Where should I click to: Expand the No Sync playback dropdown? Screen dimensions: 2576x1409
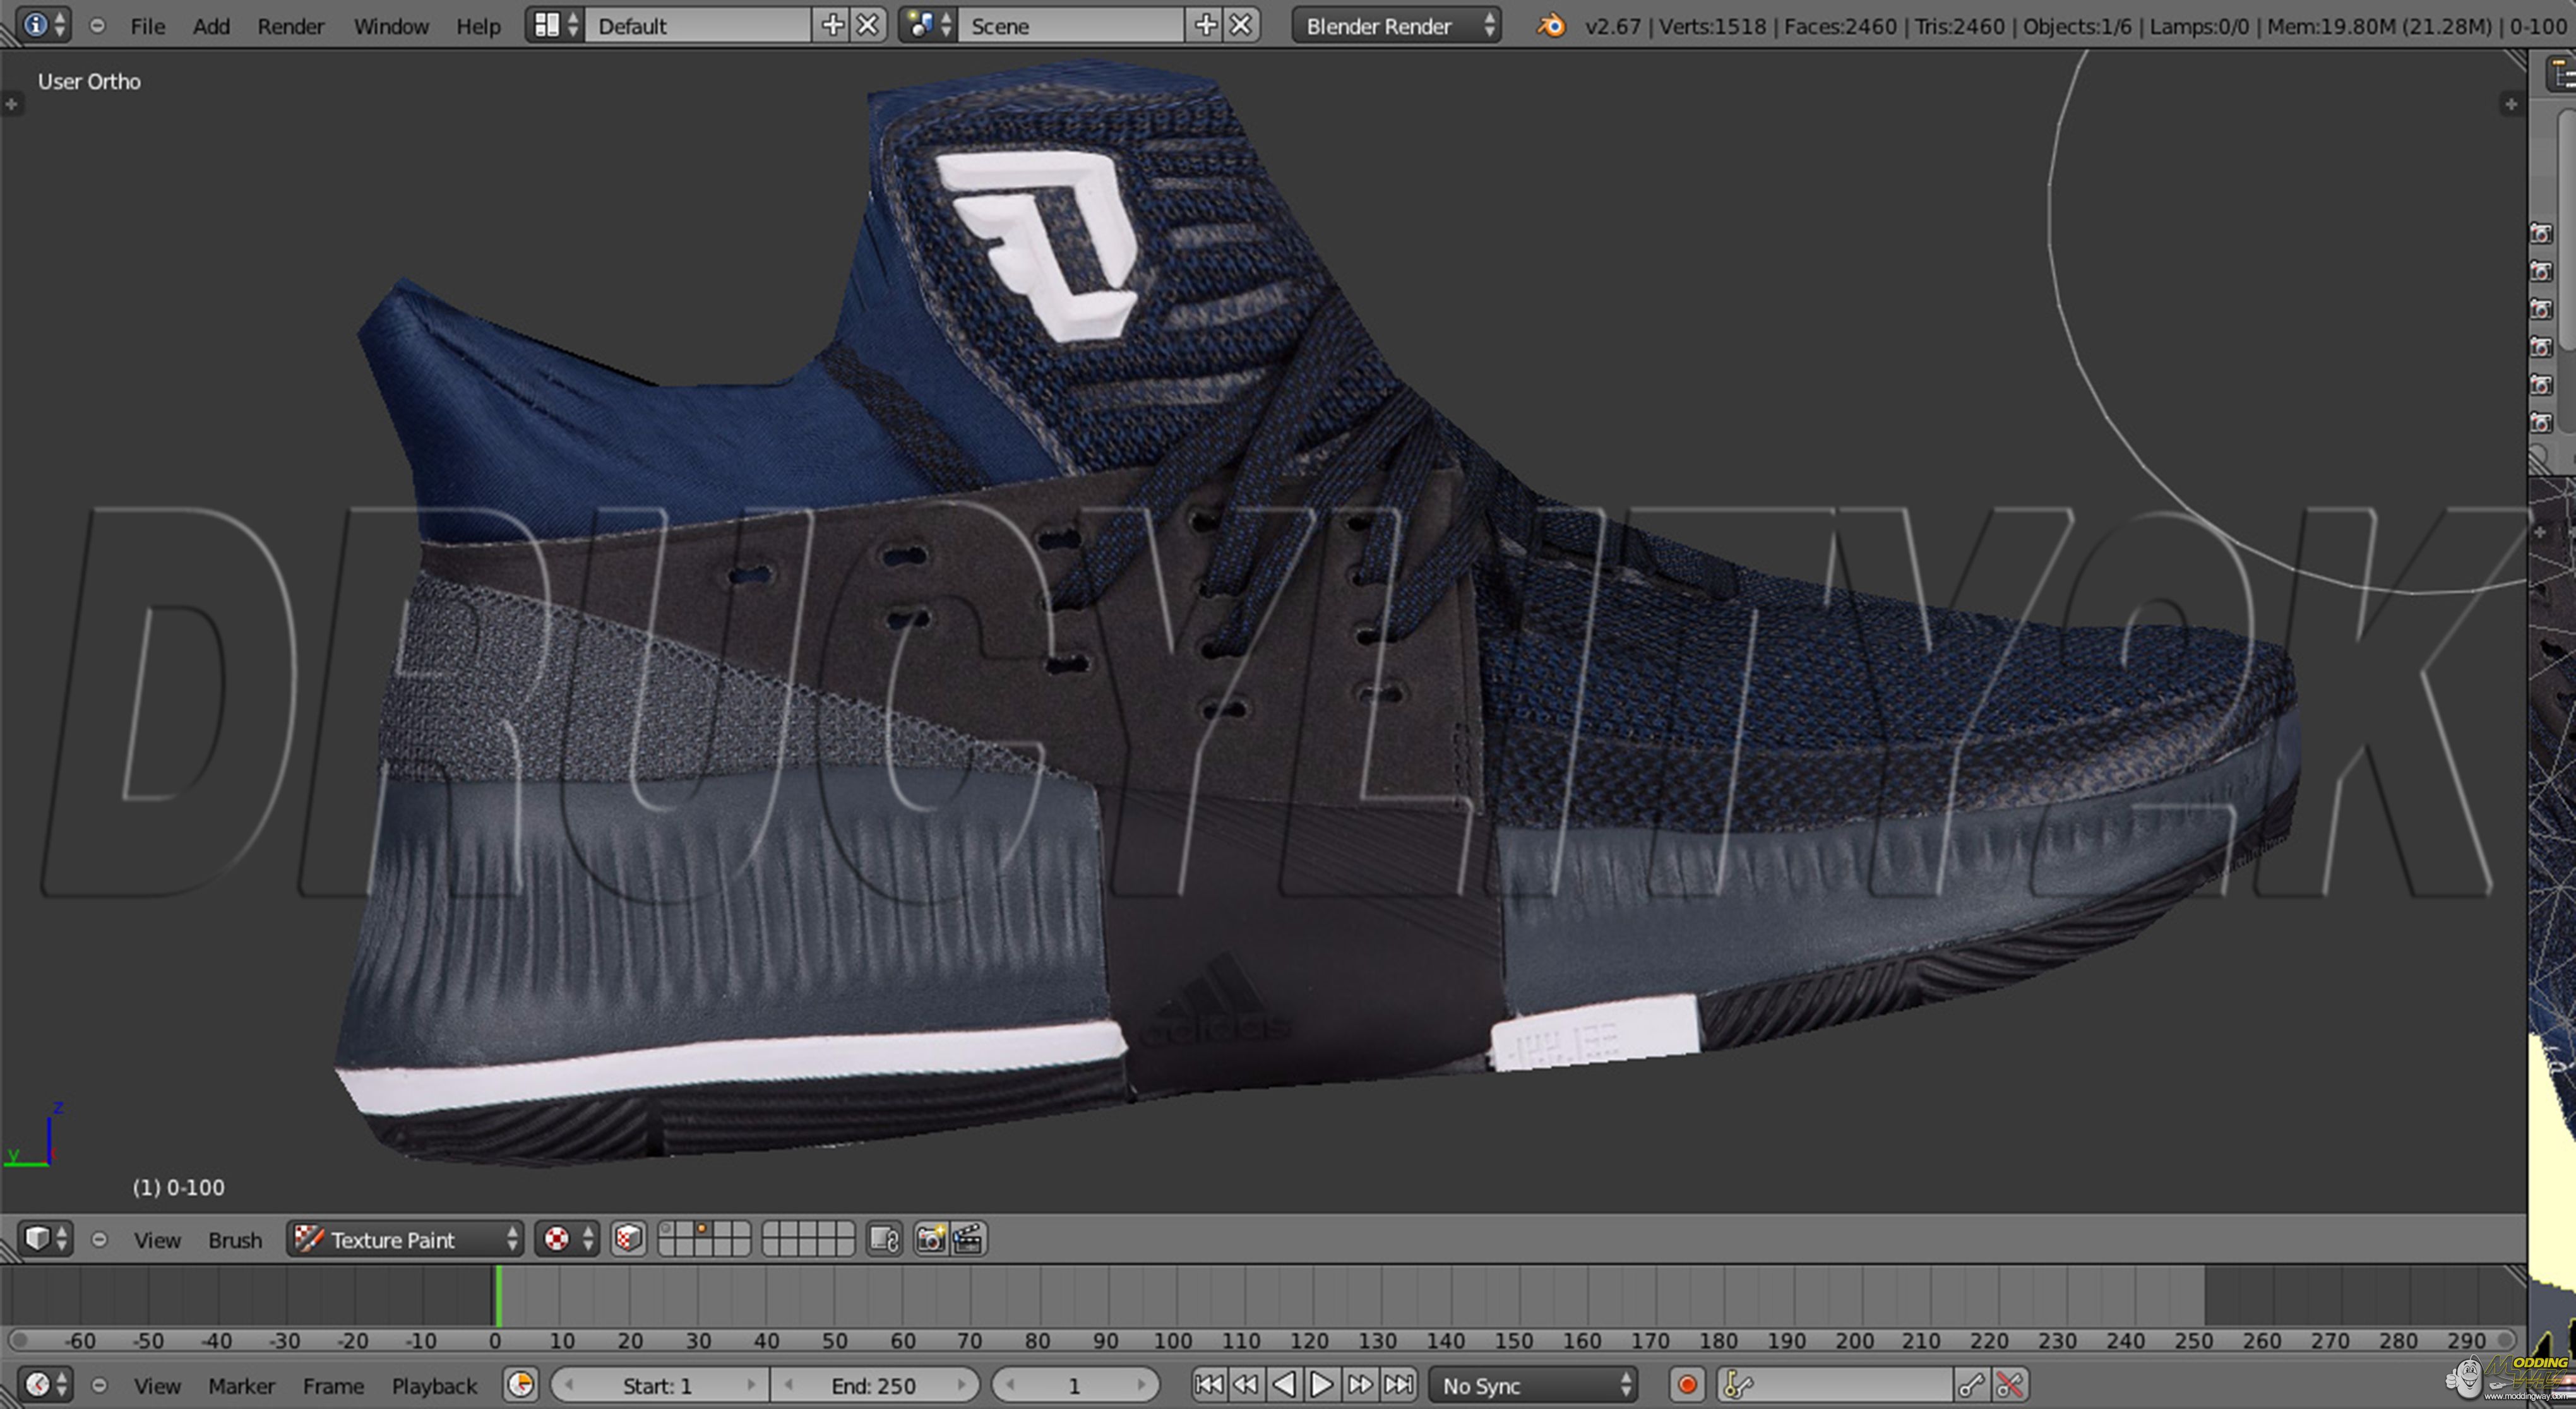[1534, 1386]
